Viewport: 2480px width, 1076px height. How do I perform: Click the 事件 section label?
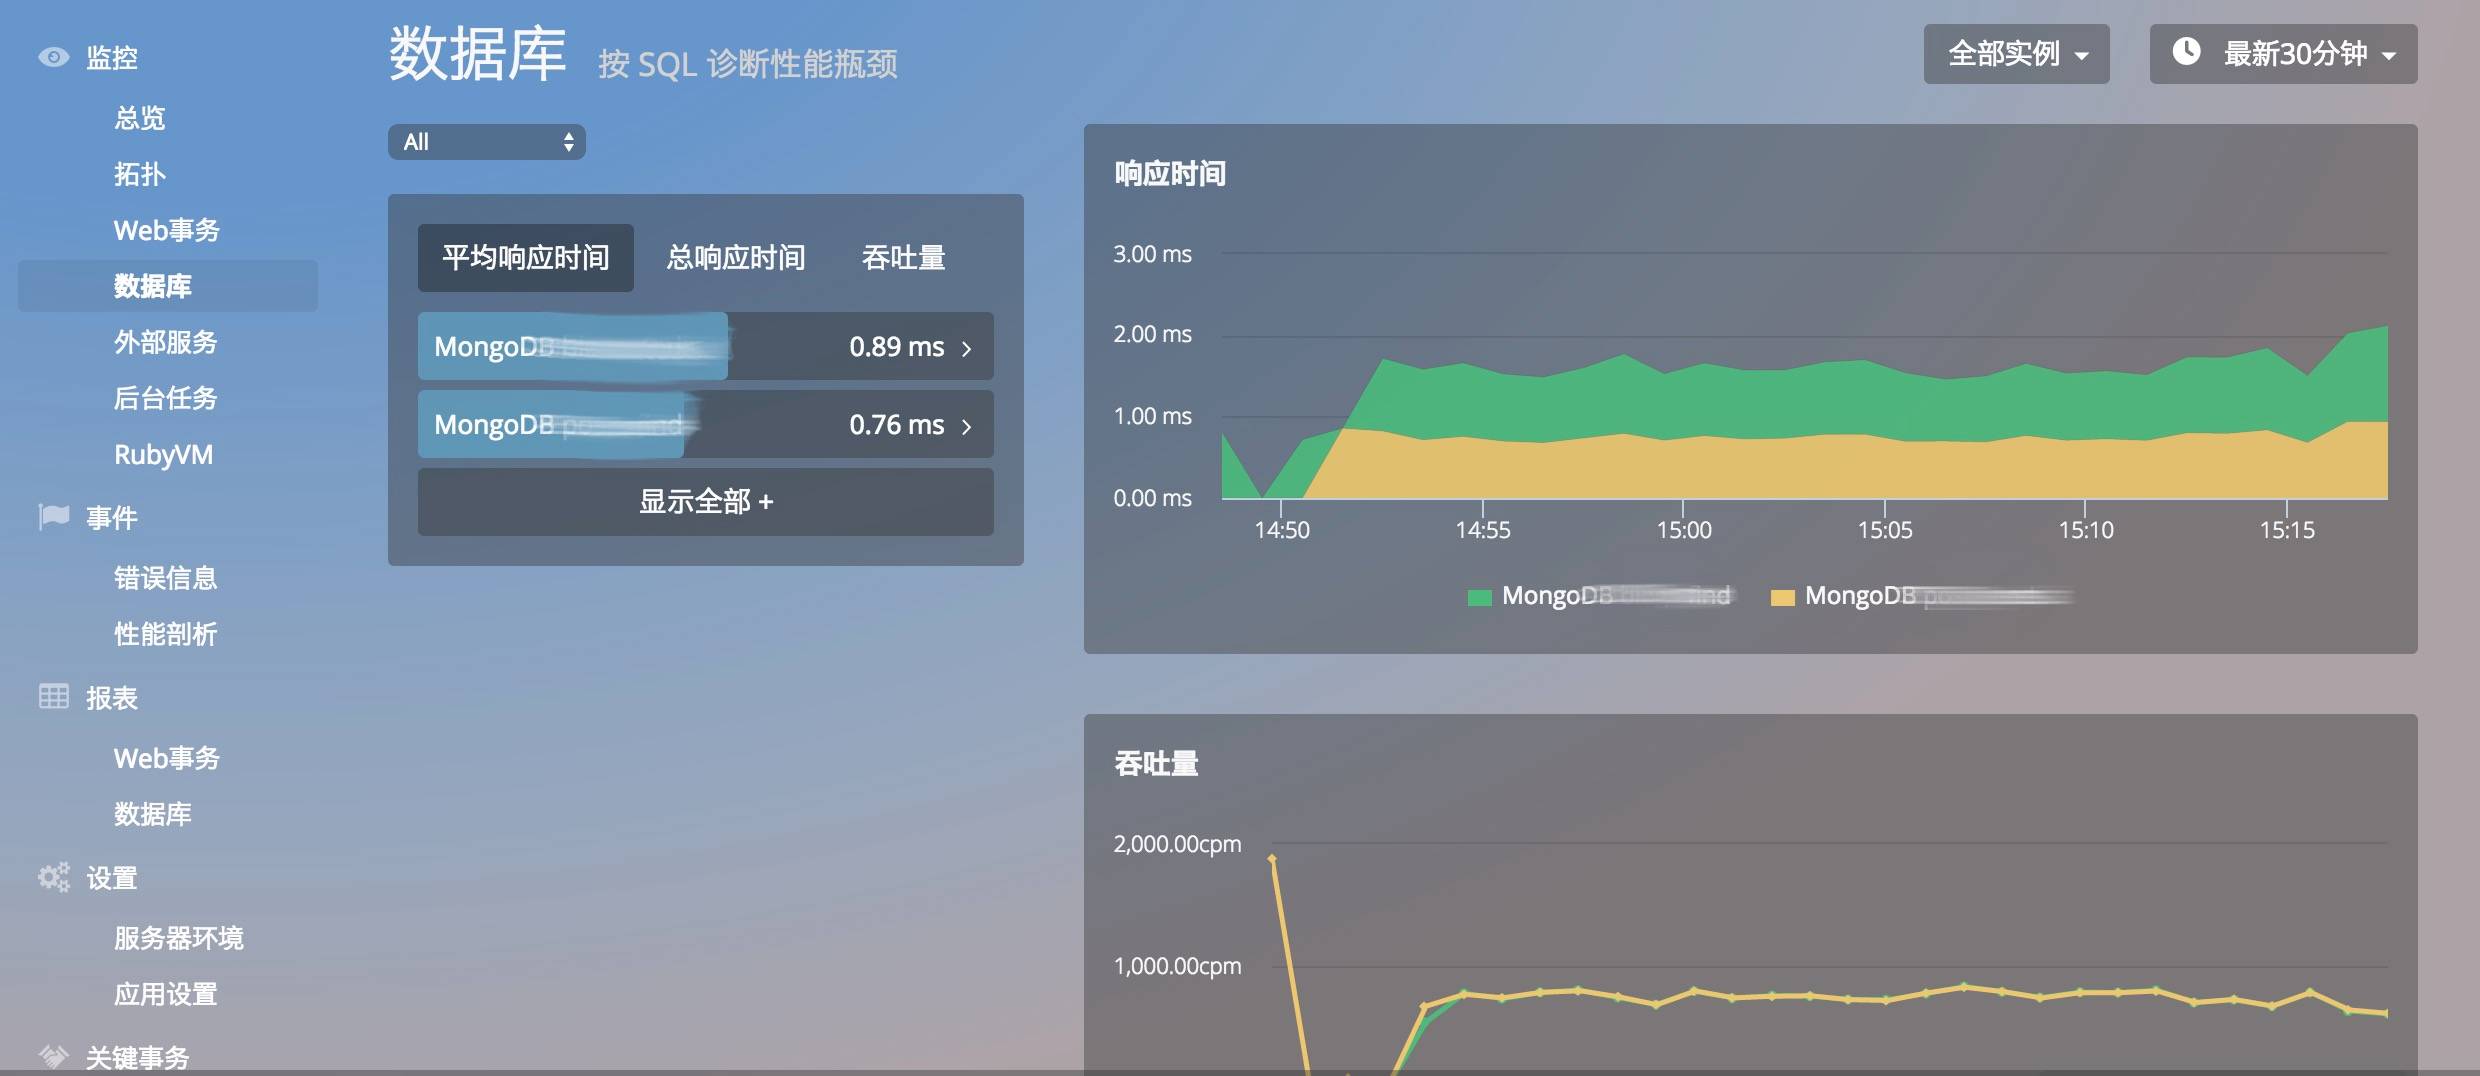click(112, 518)
